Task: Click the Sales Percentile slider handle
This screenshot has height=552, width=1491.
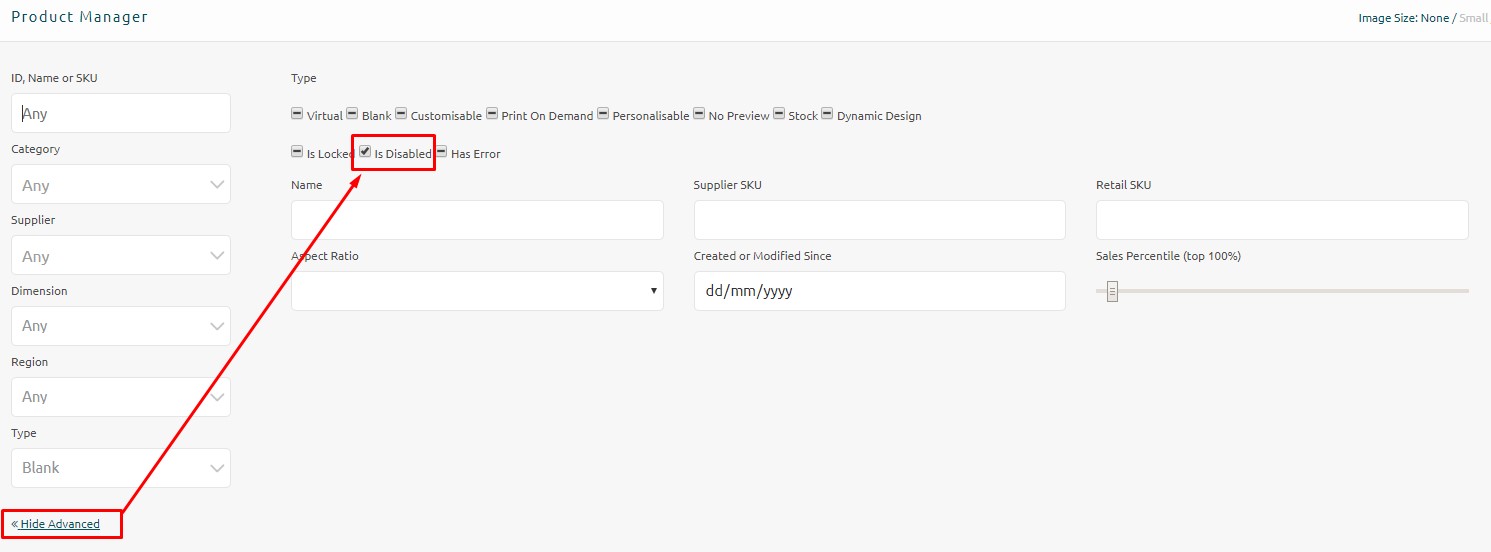Action: [x=1112, y=292]
